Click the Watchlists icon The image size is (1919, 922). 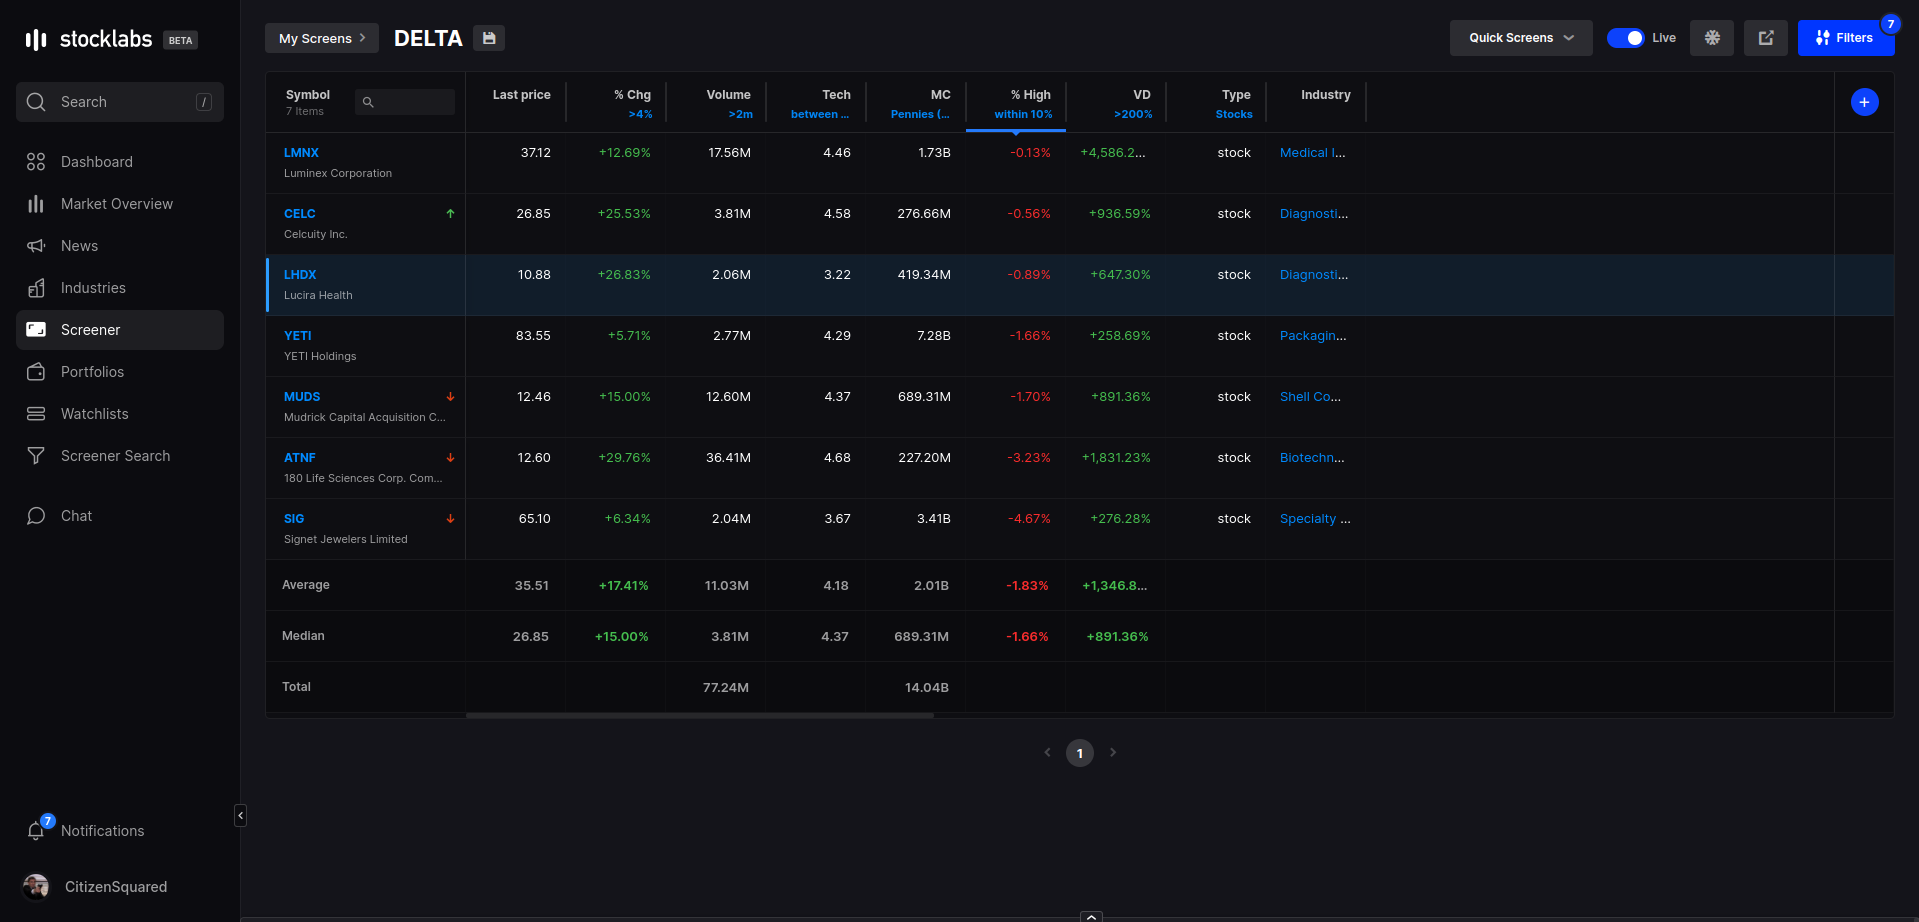(x=36, y=414)
